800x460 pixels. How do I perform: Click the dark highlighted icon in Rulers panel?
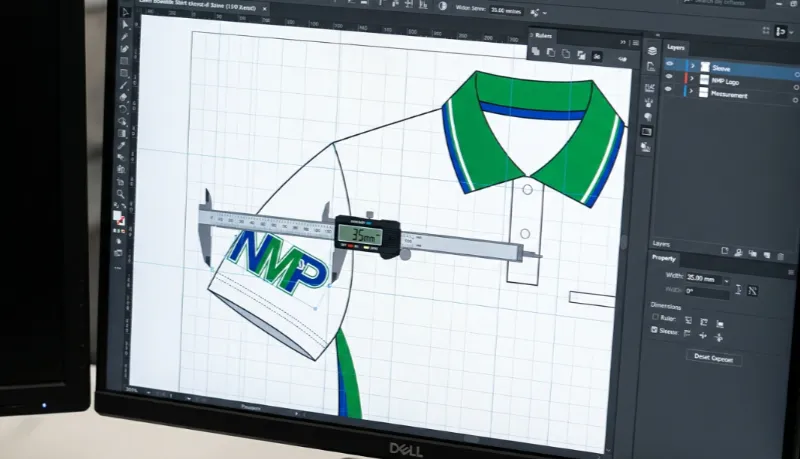(597, 57)
